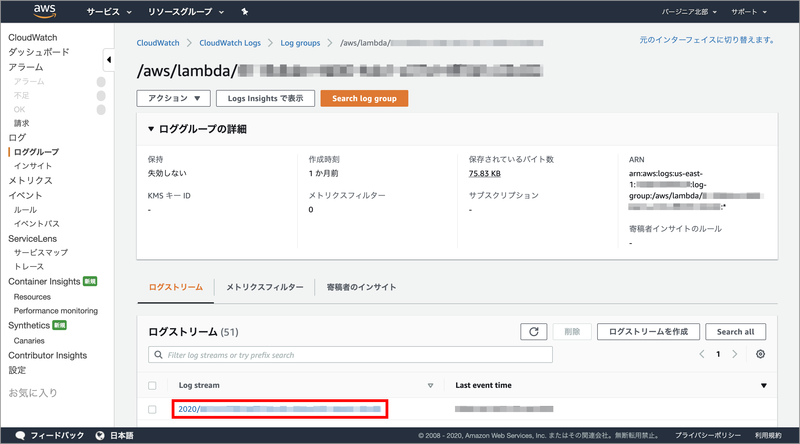Go to next page of log streams
800x444 pixels.
click(735, 354)
